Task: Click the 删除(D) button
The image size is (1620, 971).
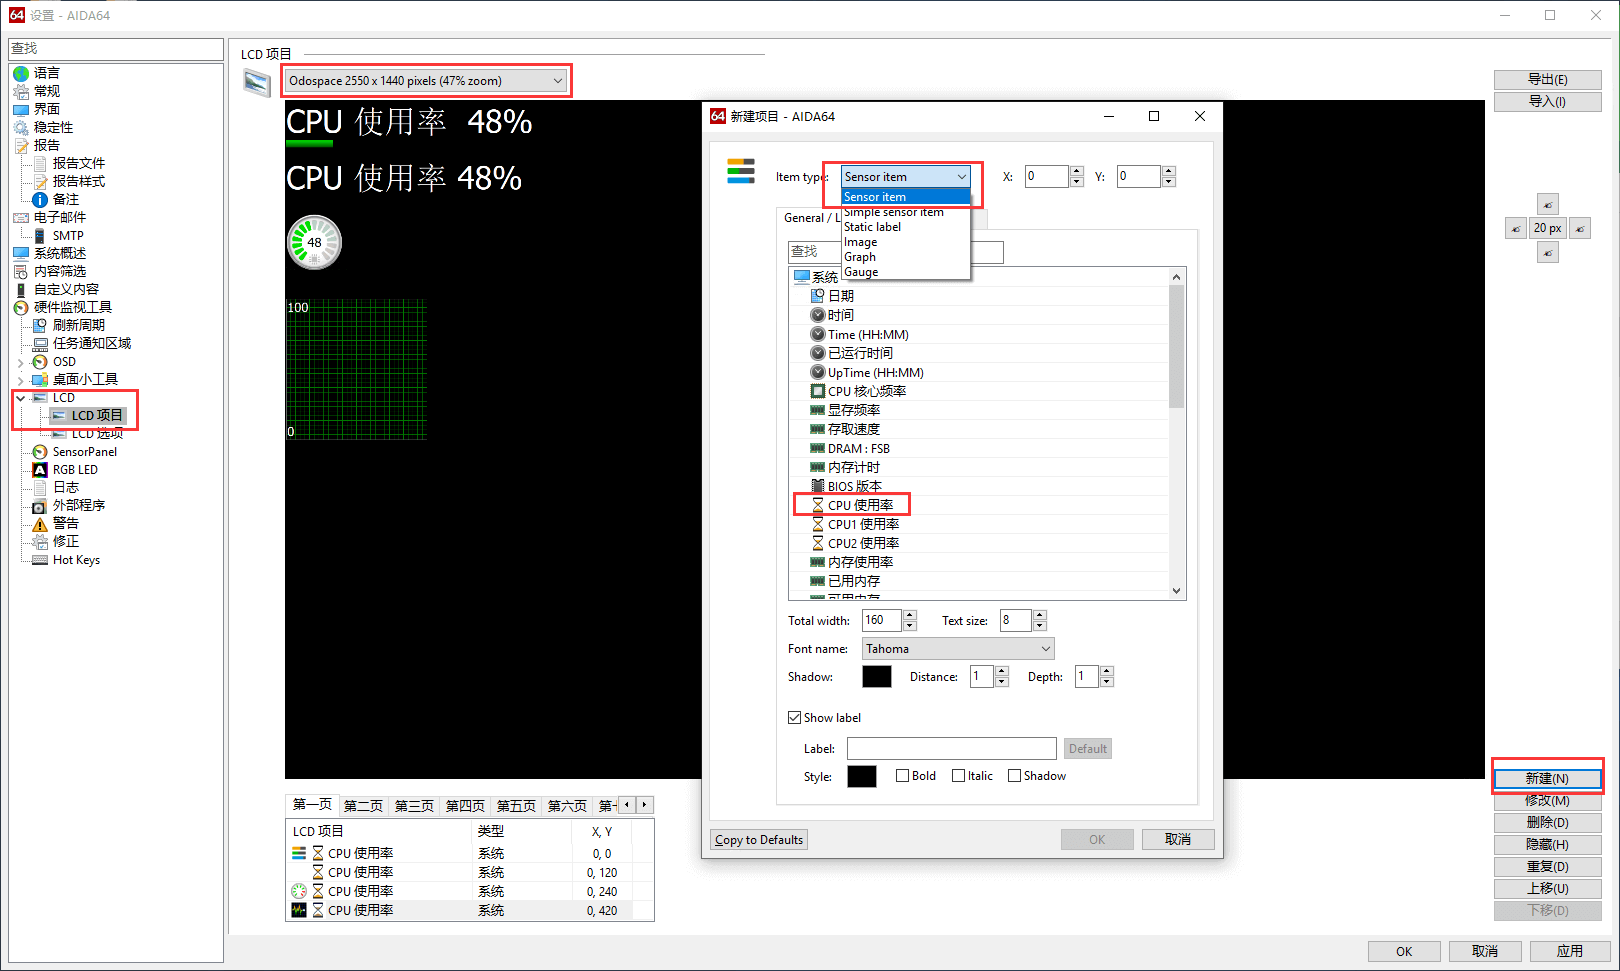Action: click(1548, 823)
